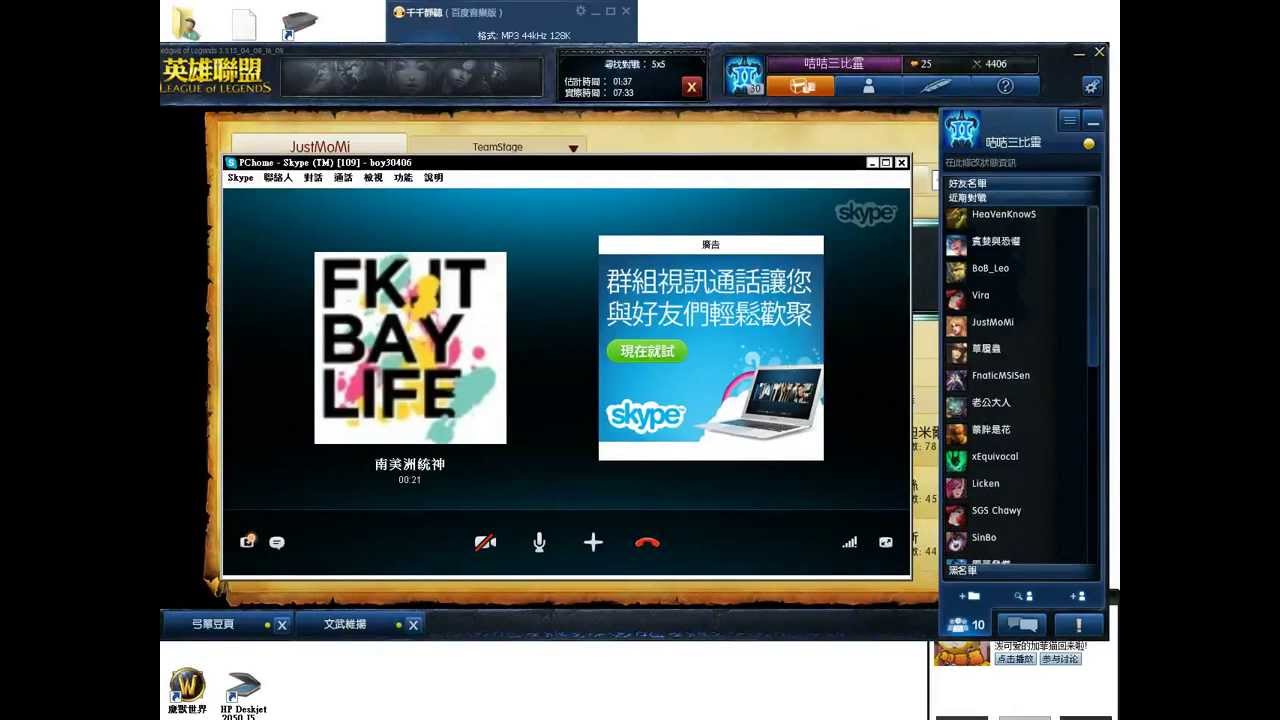Collapse the 近期對戰 group header
1280x720 pixels.
coord(1019,198)
